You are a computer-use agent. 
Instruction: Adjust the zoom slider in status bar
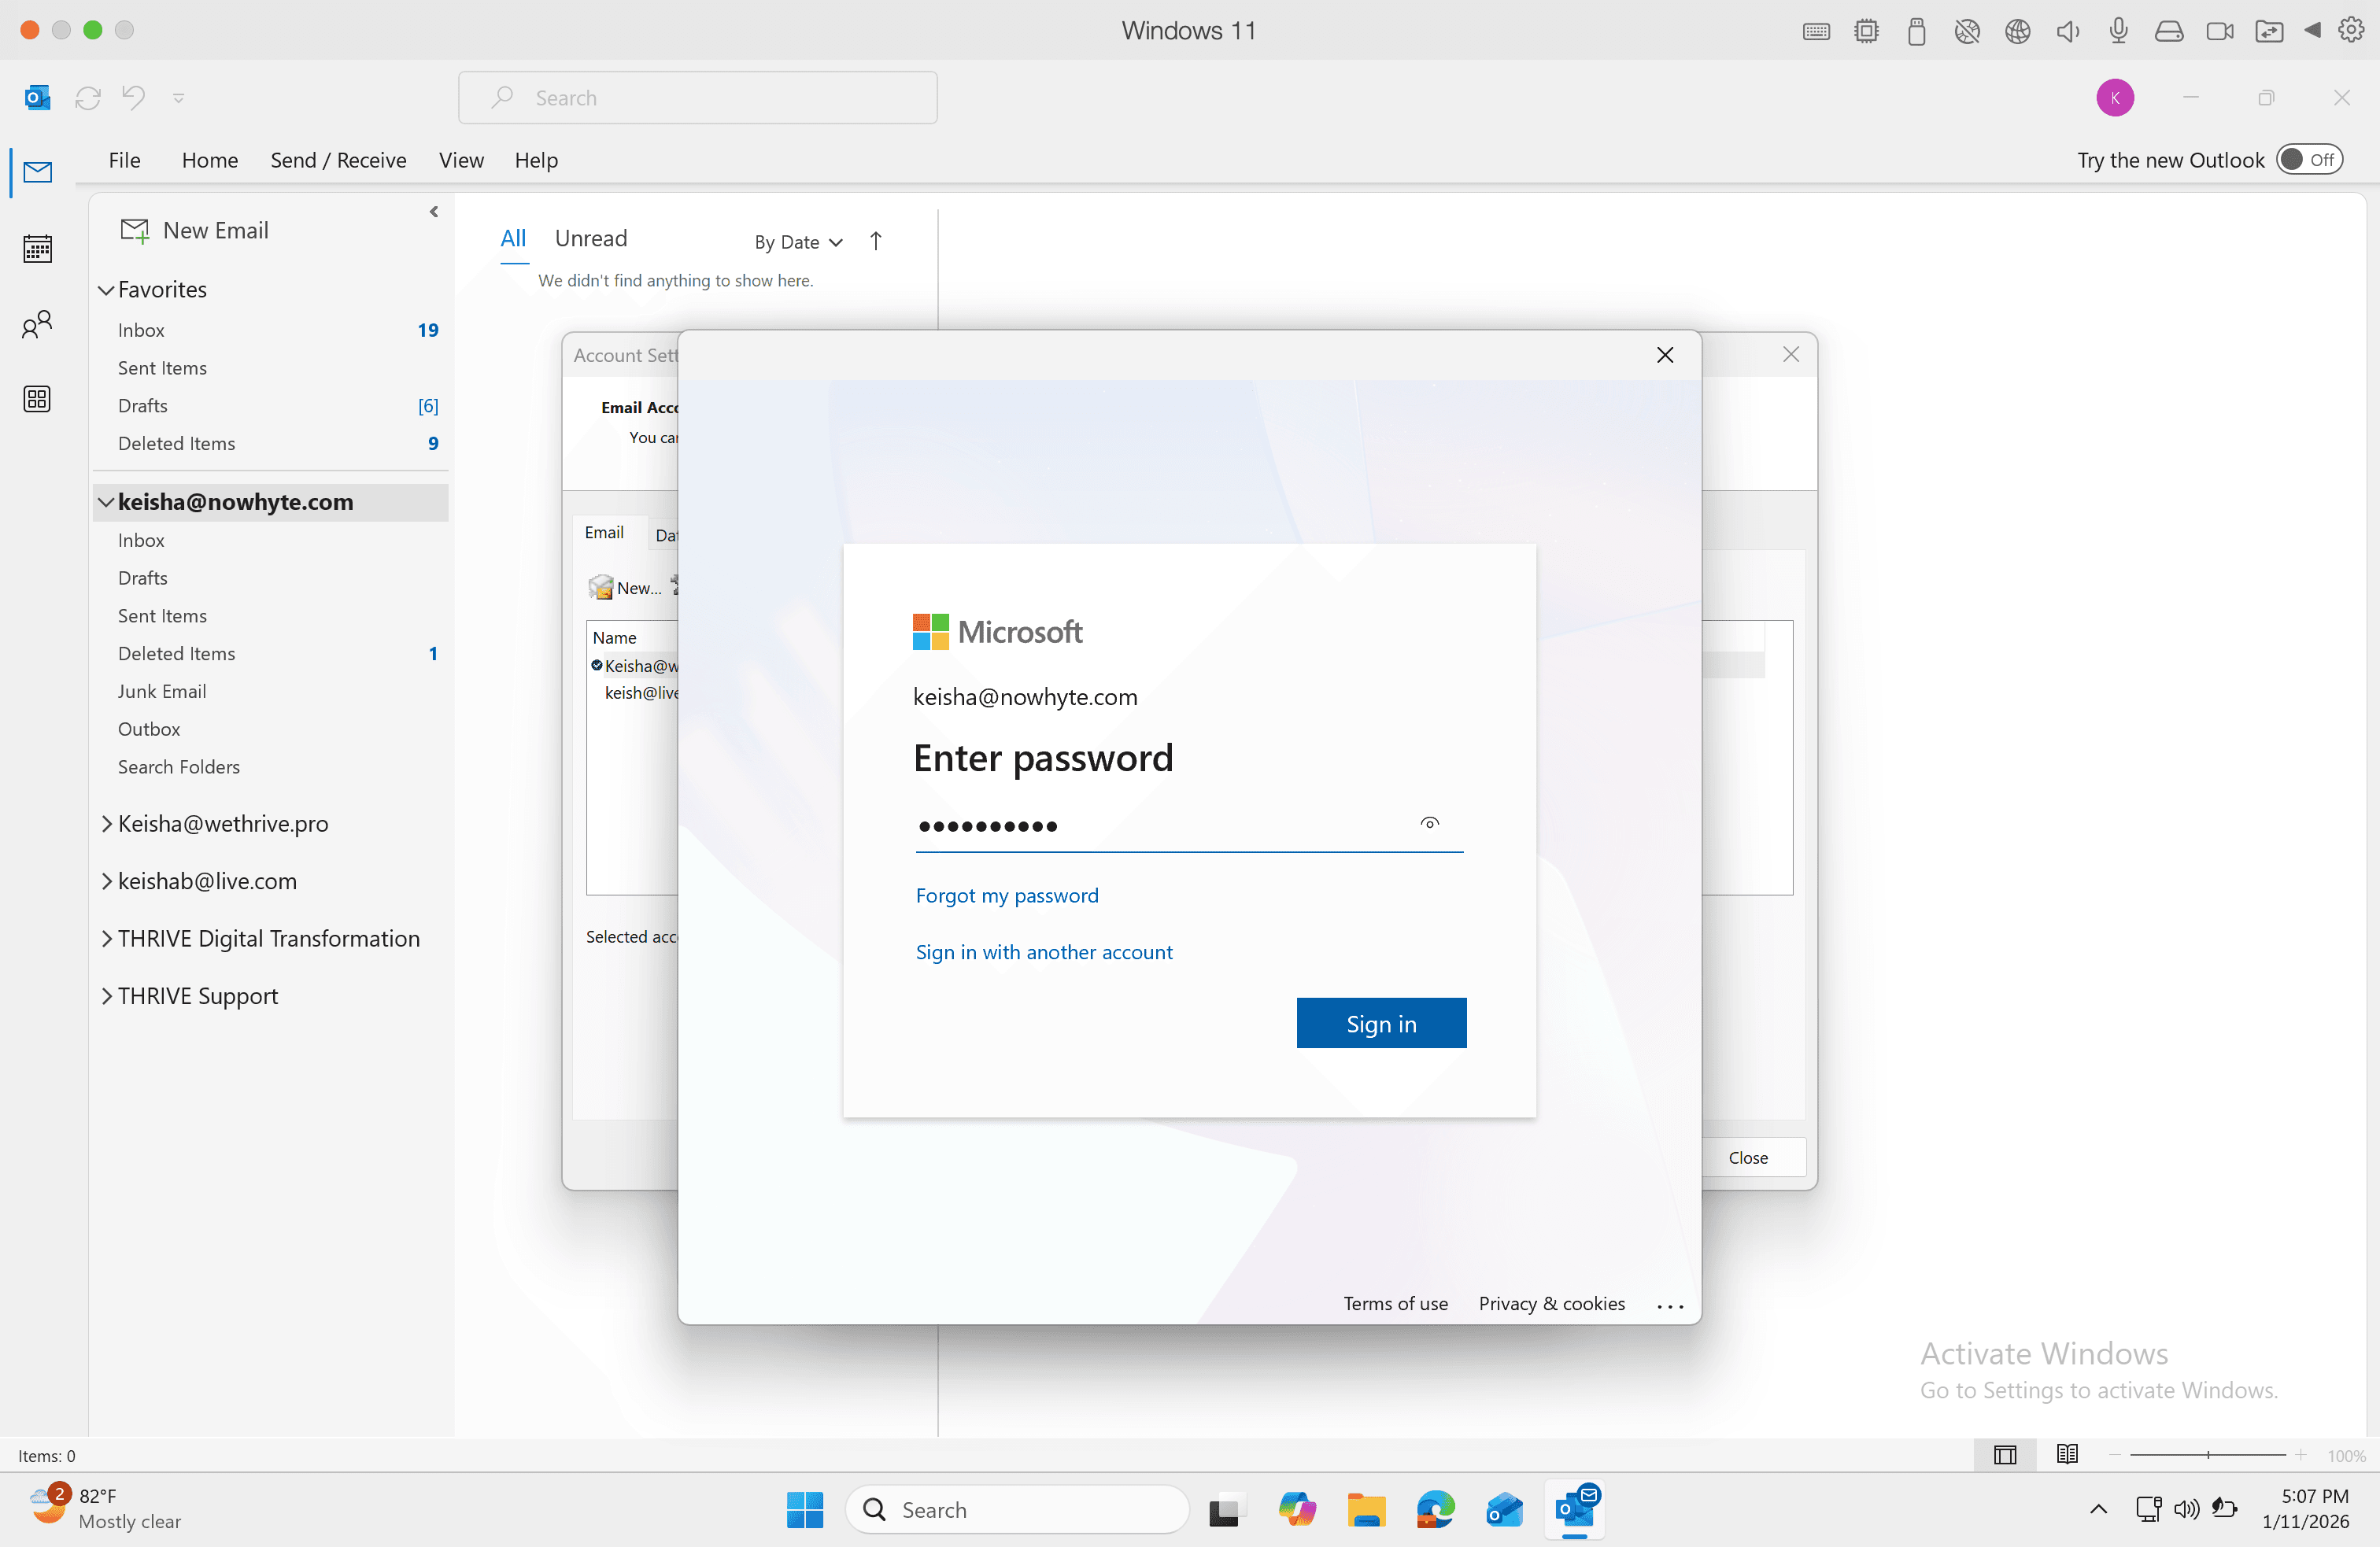pos(2207,1455)
